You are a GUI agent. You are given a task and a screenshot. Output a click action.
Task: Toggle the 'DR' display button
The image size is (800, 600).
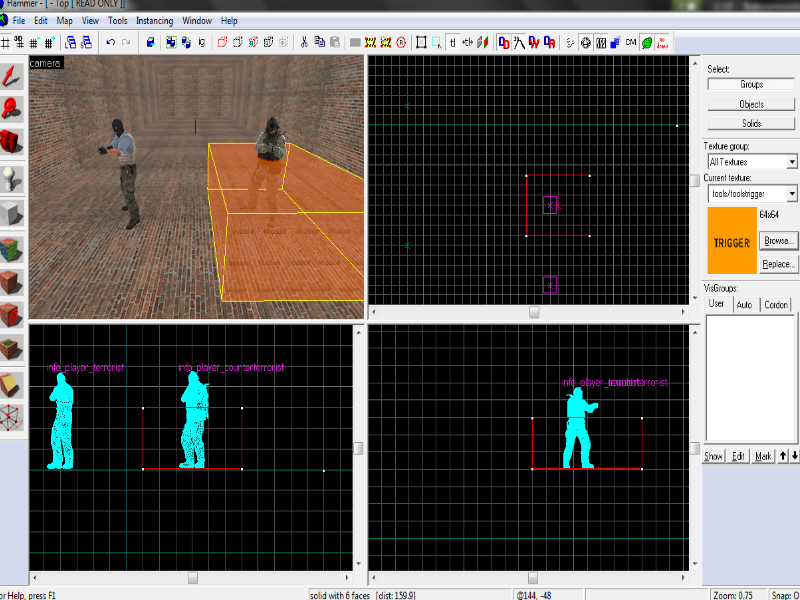549,42
